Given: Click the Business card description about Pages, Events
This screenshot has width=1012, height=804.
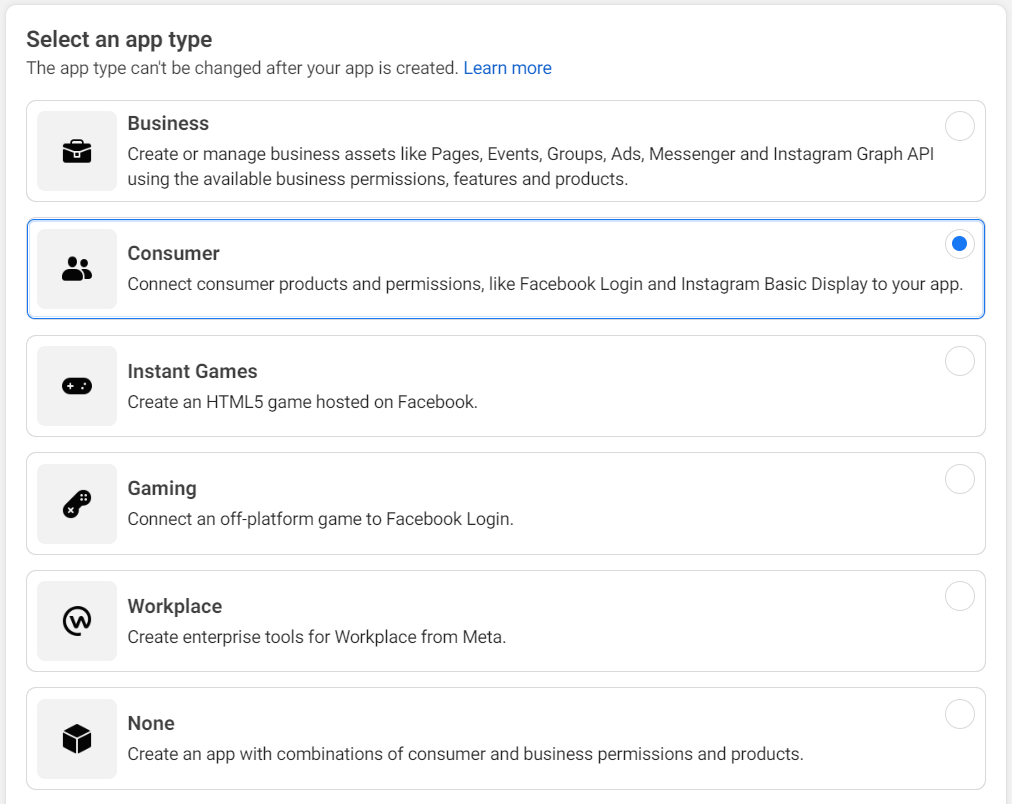Looking at the screenshot, I should point(531,166).
